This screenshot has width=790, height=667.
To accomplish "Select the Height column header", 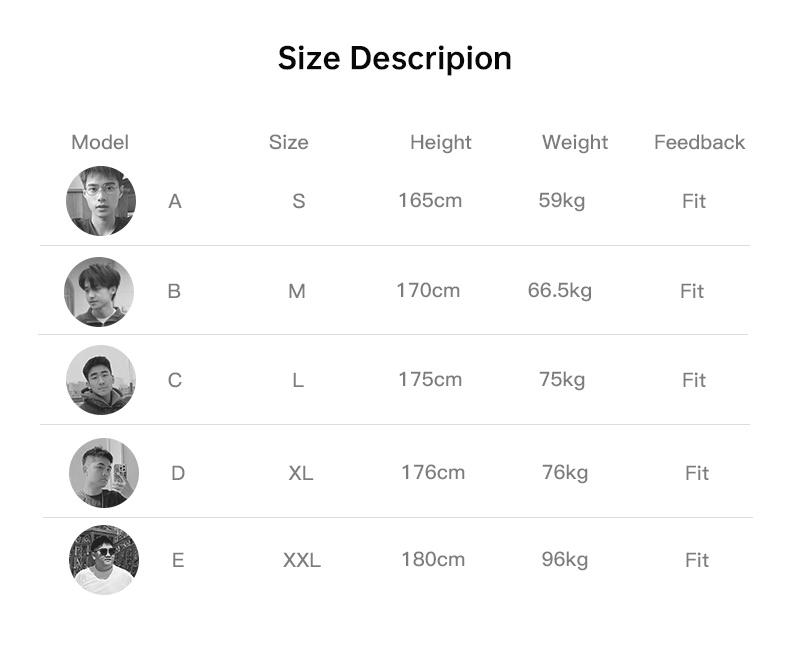I will point(440,142).
